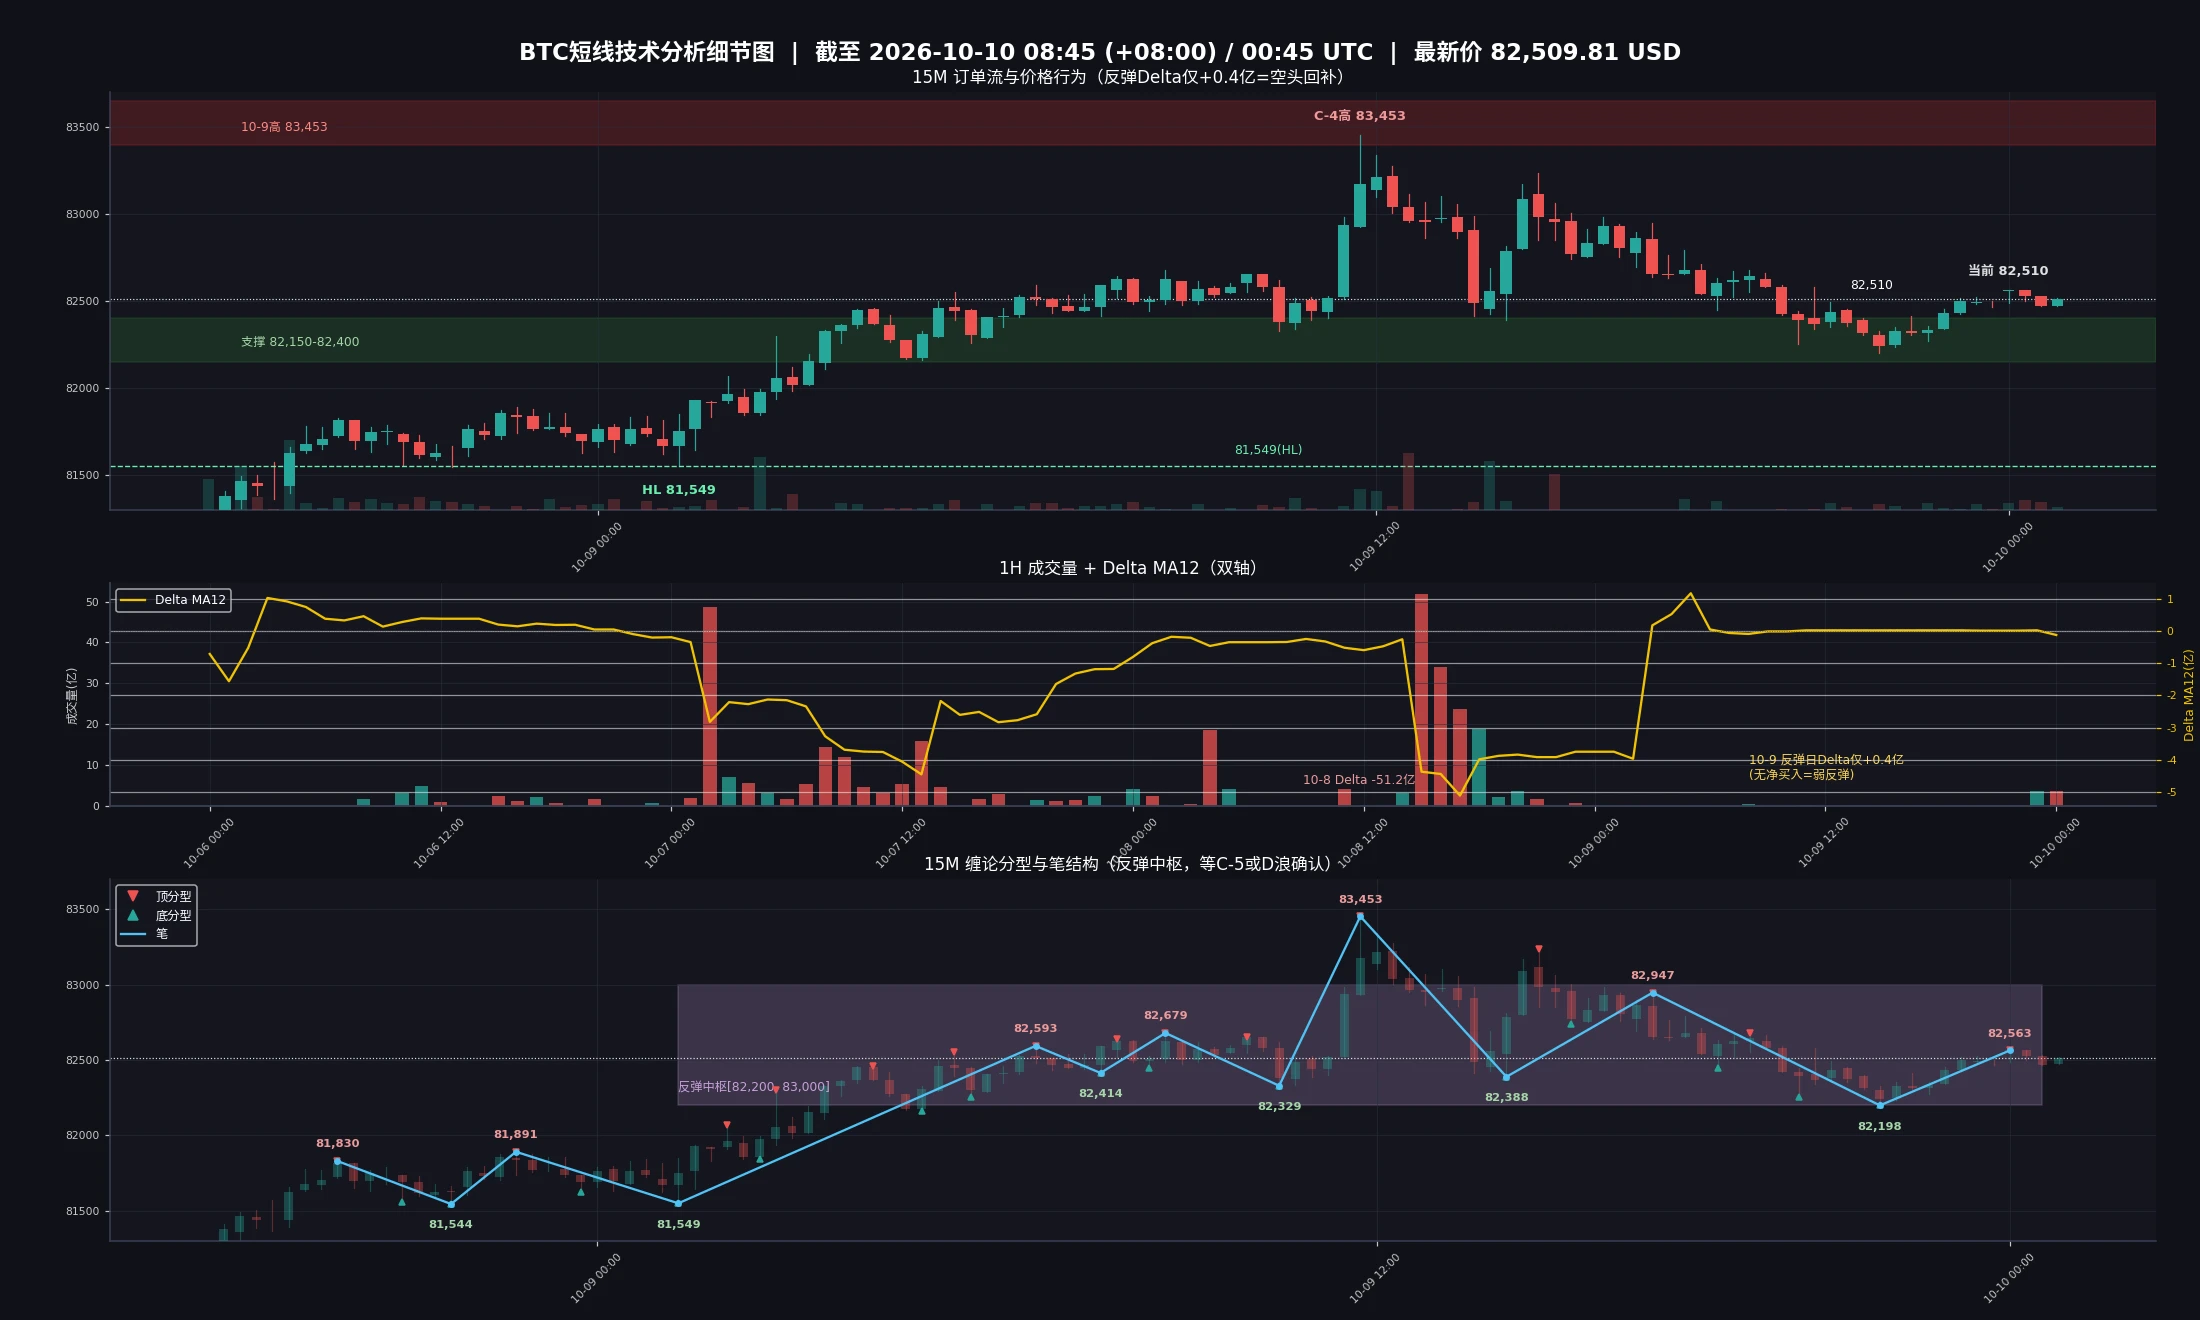Viewport: 2200px width, 1320px height.
Task: Click the 82,563 final stroke point label
Action: point(2009,1034)
